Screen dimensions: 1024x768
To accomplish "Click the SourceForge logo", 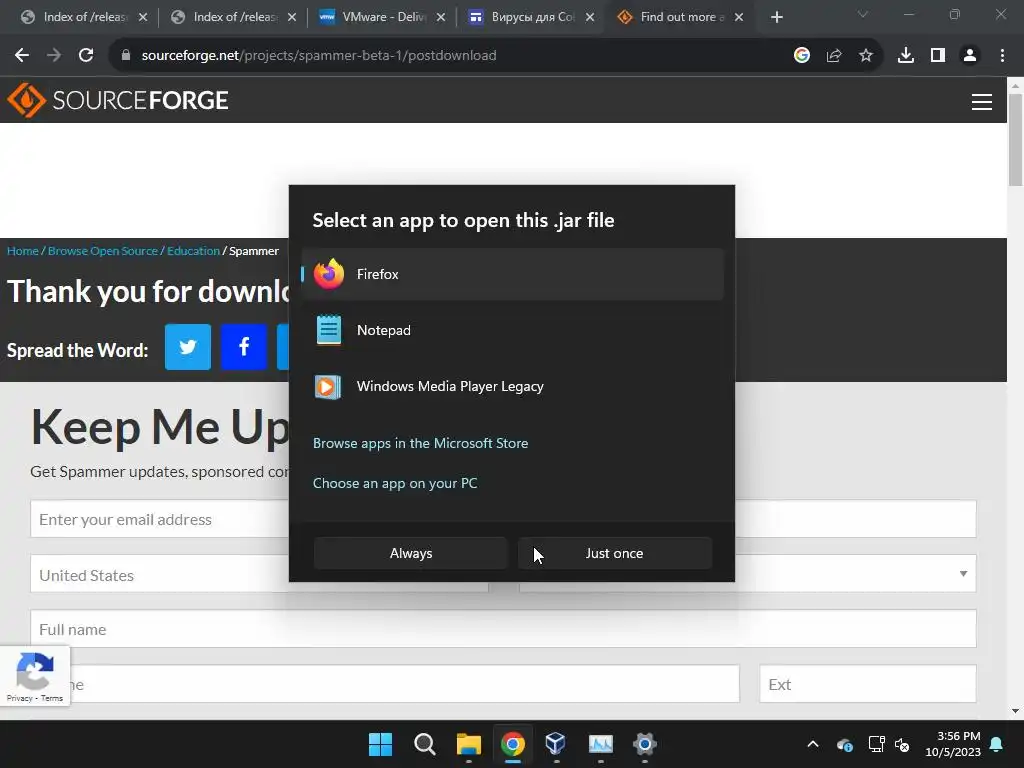I will point(118,100).
